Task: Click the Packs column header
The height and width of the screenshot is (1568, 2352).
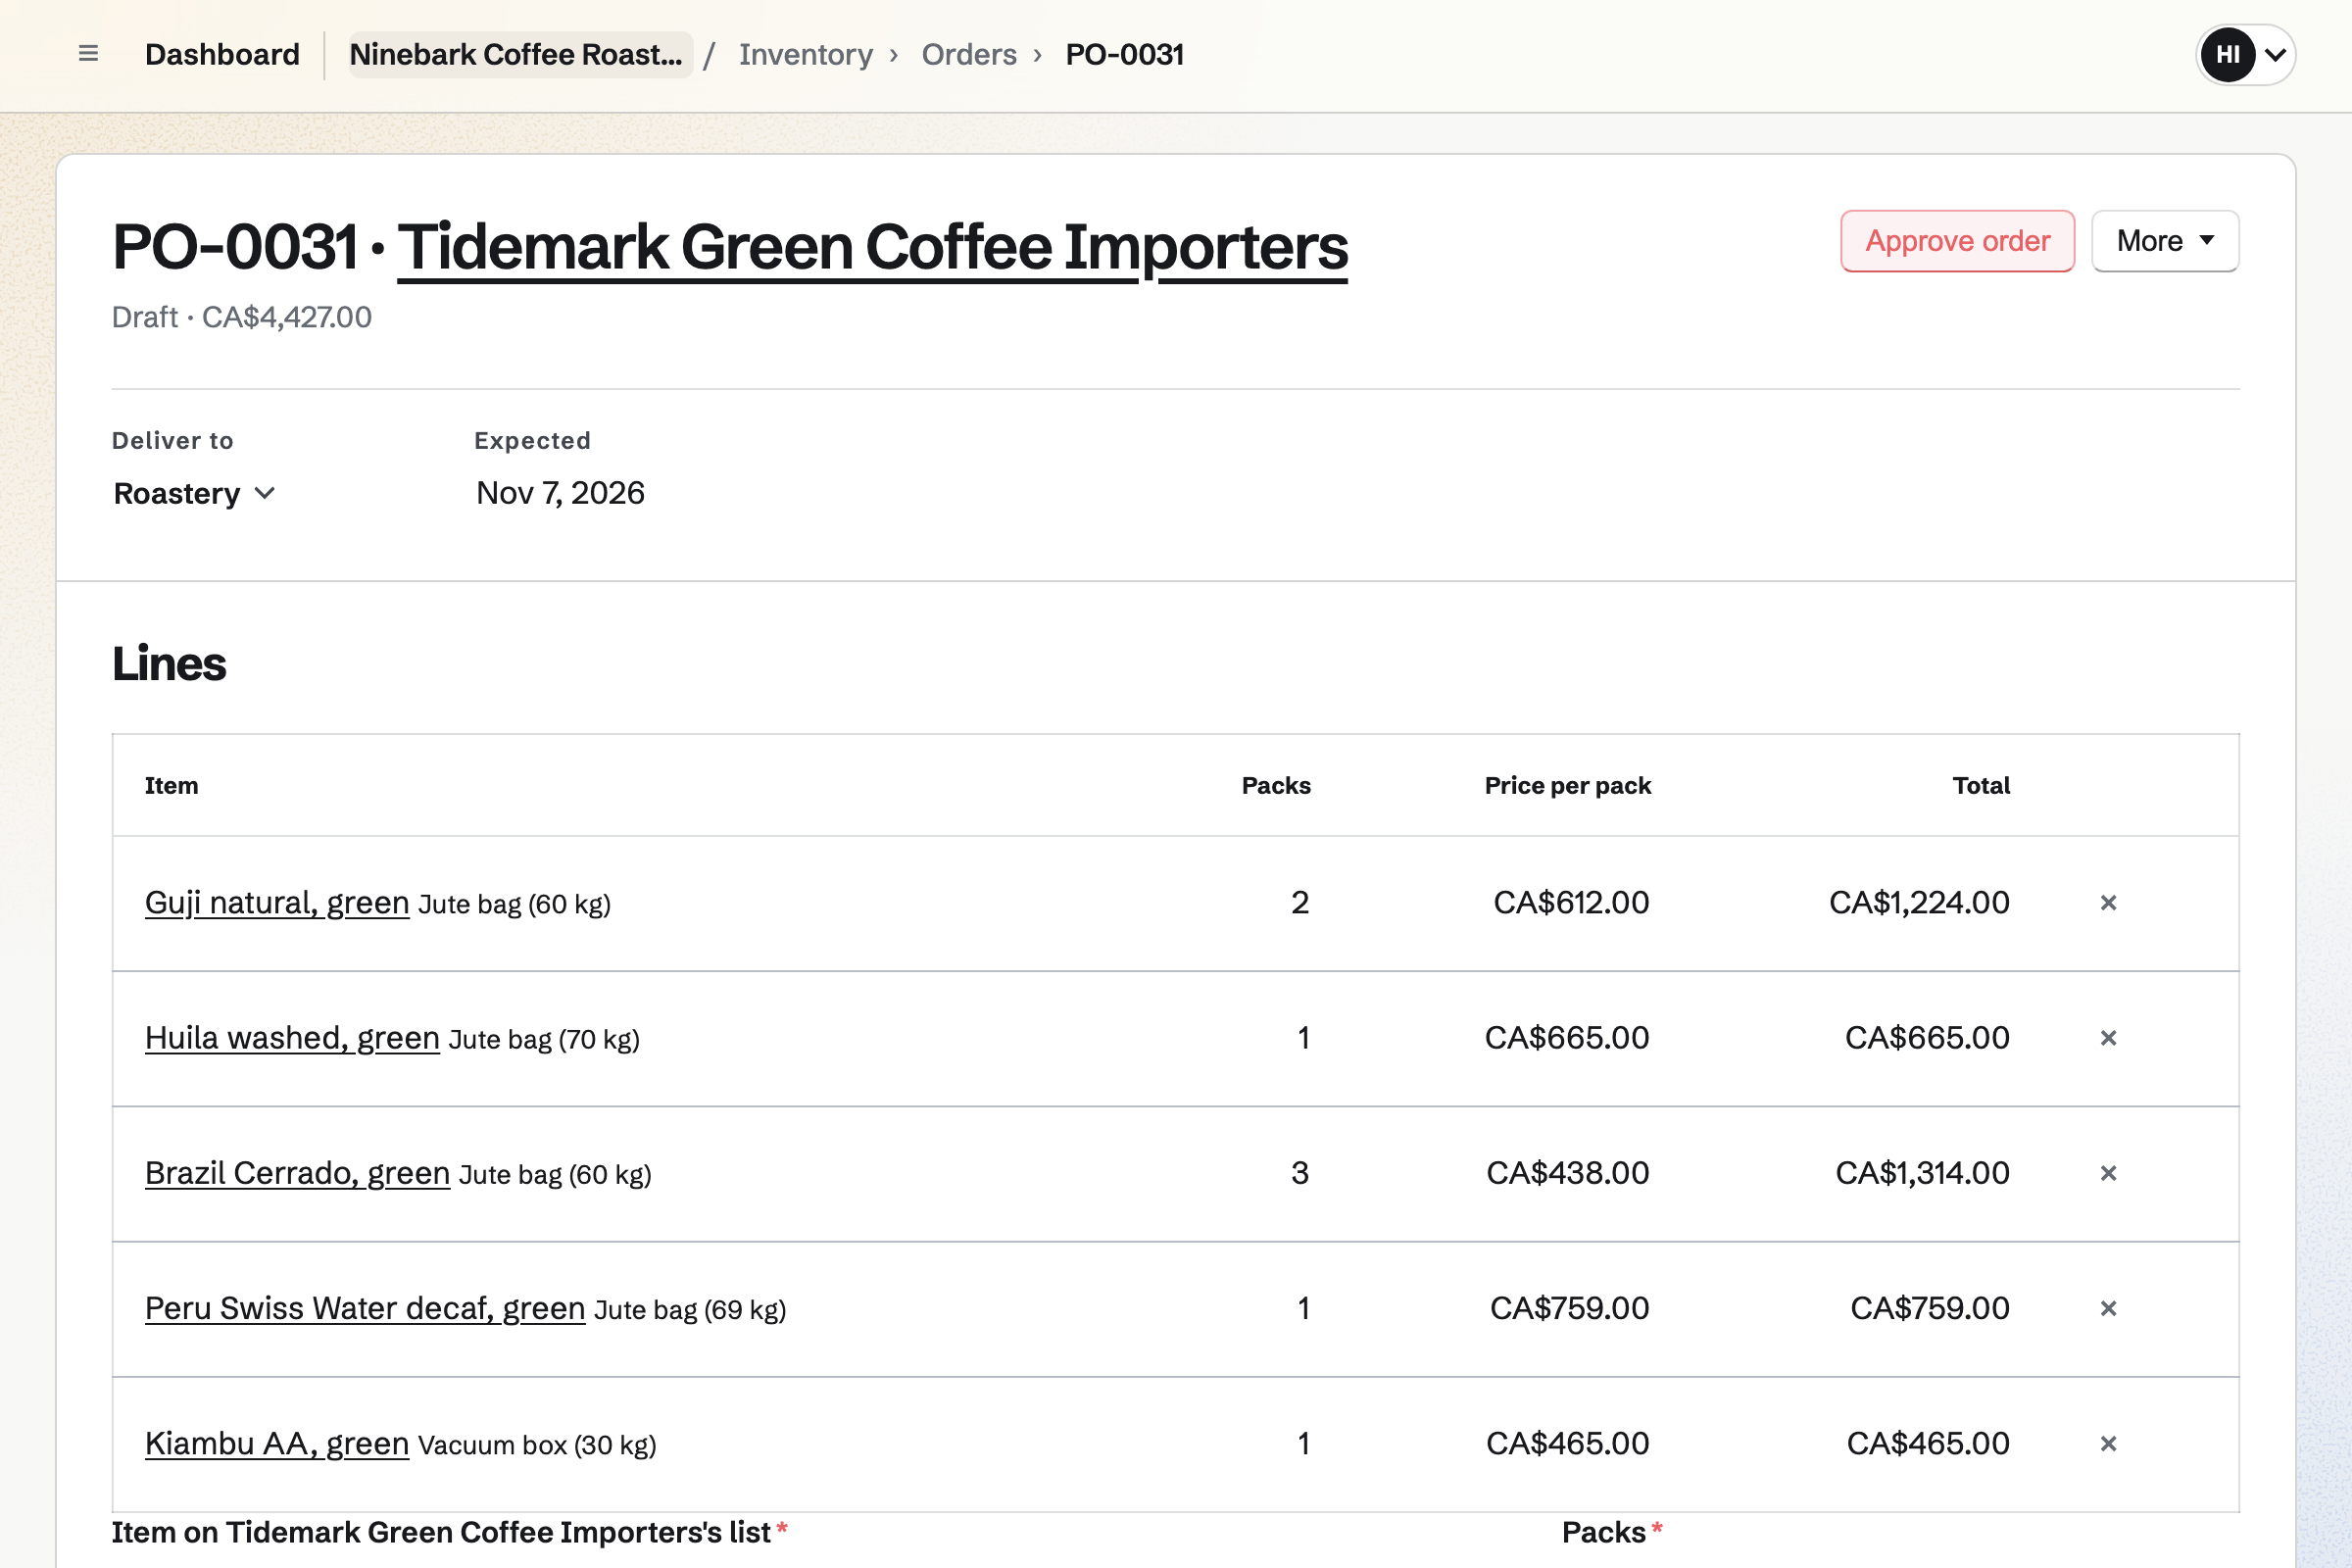Action: point(1276,786)
